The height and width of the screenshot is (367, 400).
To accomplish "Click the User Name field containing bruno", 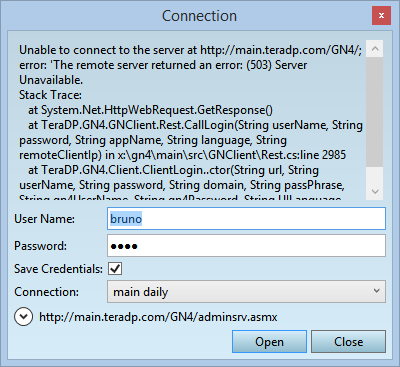I will click(246, 219).
